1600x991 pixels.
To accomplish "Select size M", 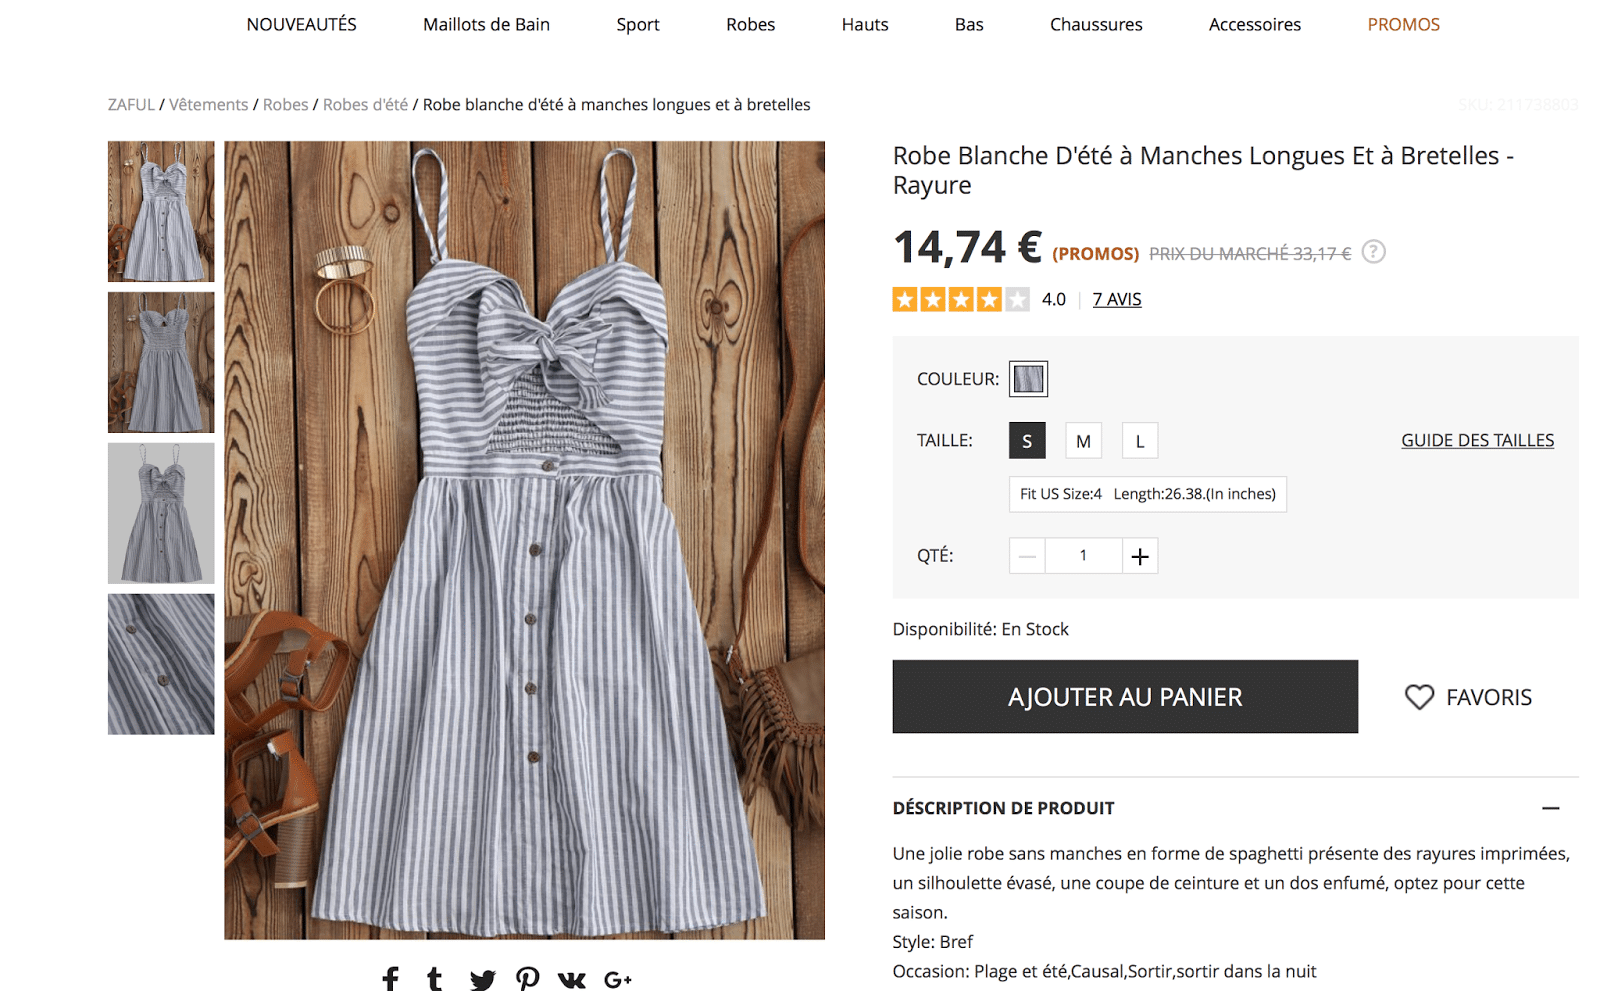I will tap(1083, 441).
